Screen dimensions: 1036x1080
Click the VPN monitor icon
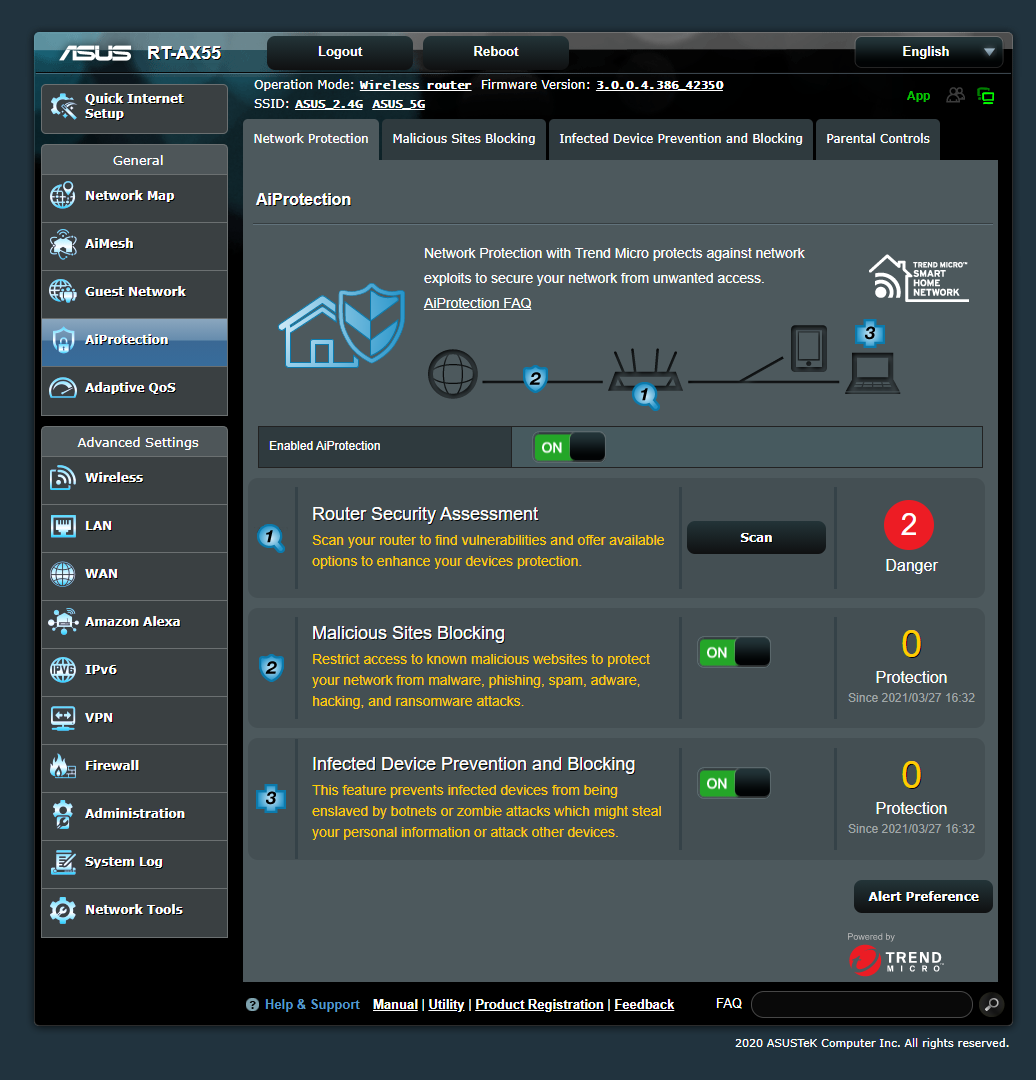(x=63, y=718)
